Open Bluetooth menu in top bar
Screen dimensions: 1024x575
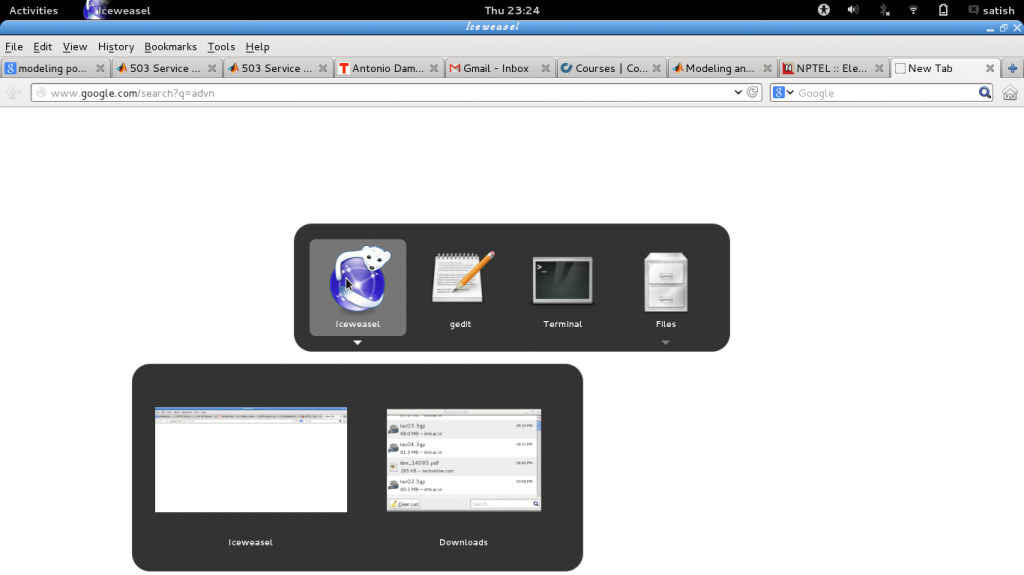pos(884,10)
